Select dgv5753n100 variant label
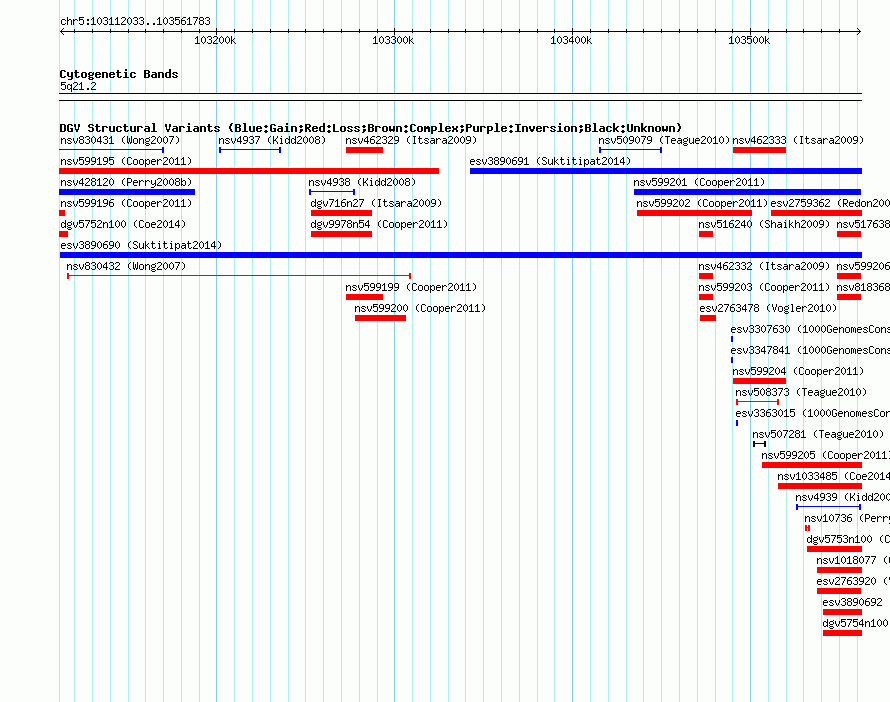The width and height of the screenshot is (890, 702). point(848,539)
